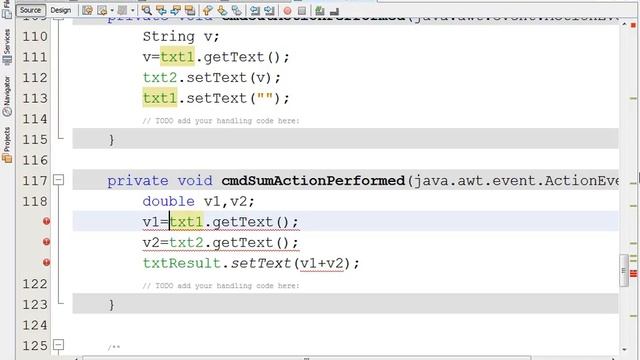The image size is (640, 360).
Task: Click red error marks in the error stripe
Action: pyautogui.click(x=633, y=273)
